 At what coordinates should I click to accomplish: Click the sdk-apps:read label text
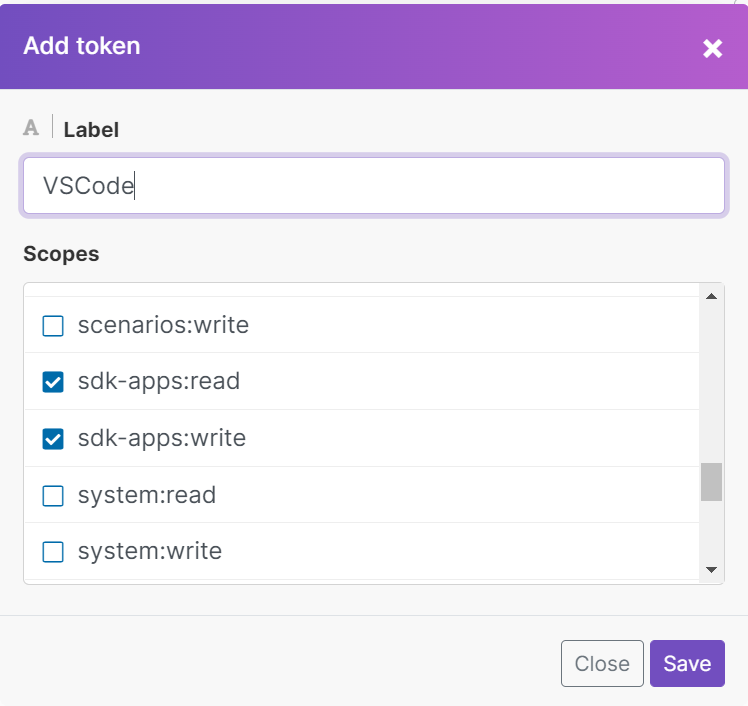159,382
